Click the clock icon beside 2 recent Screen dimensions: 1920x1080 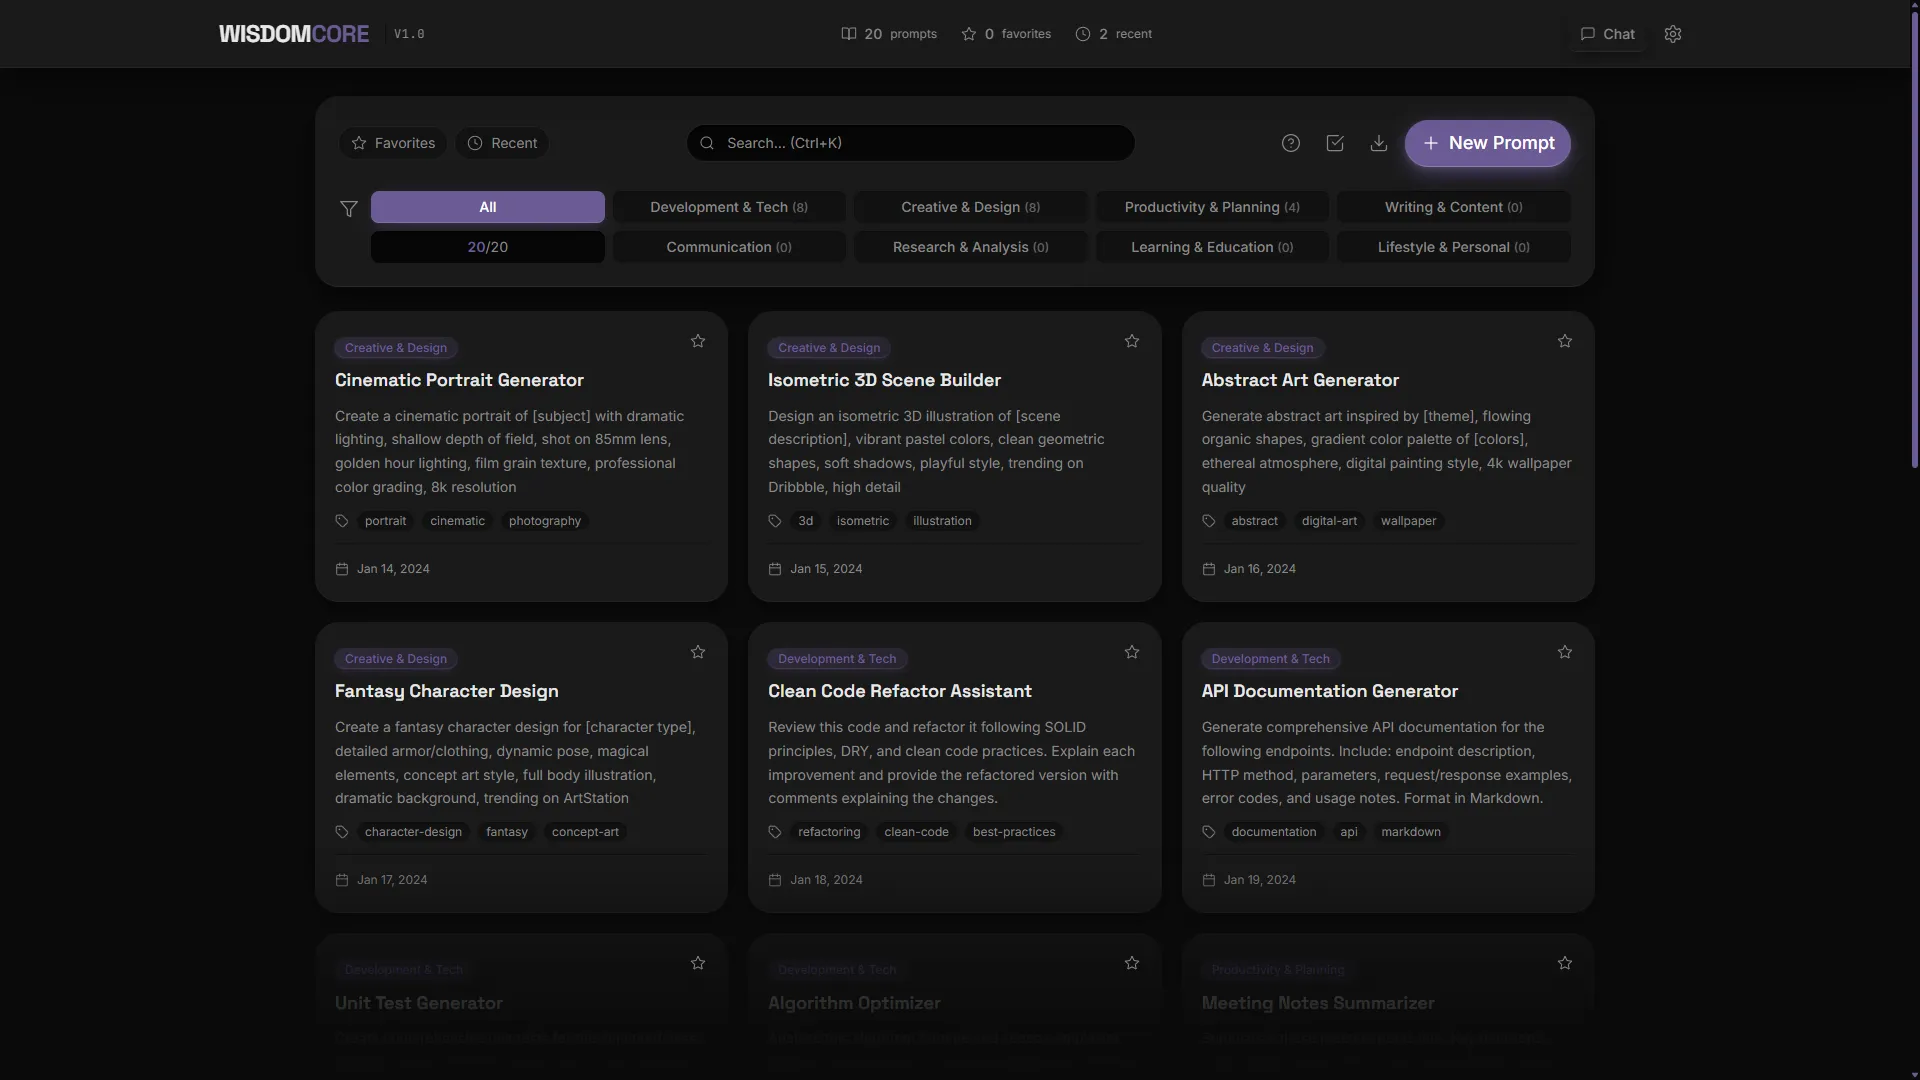[x=1083, y=34]
